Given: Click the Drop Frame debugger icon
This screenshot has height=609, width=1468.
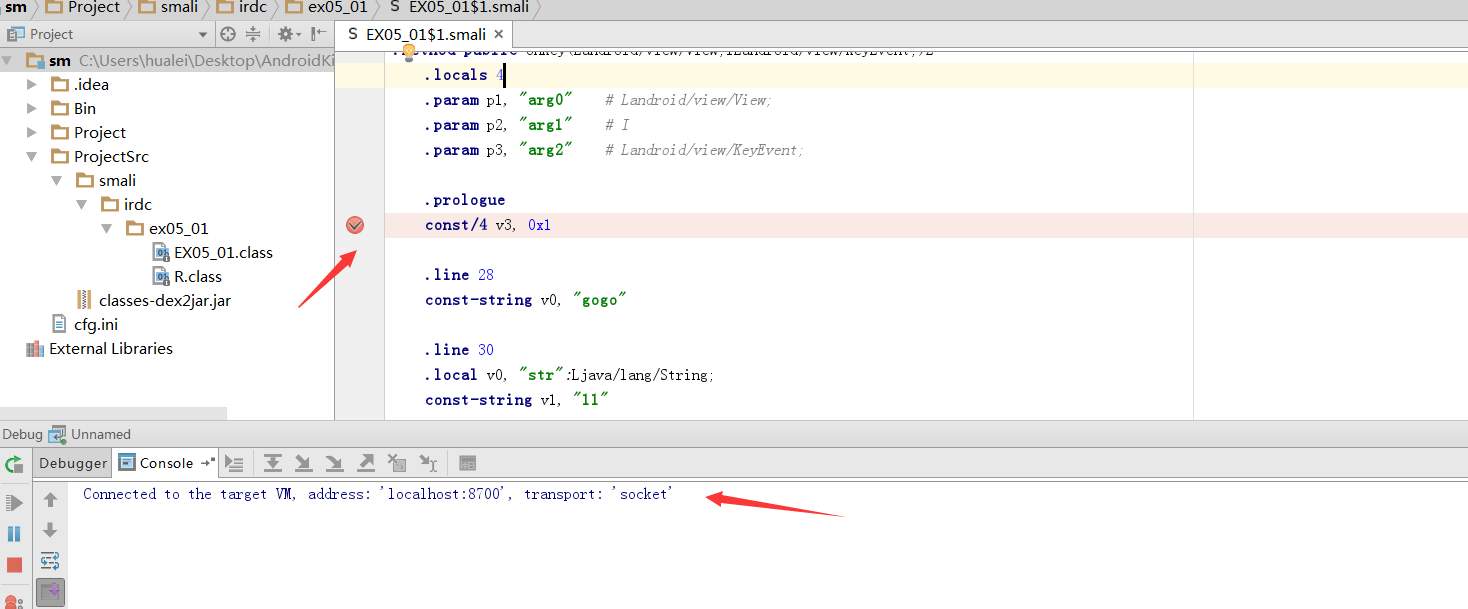Looking at the screenshot, I should [x=397, y=463].
